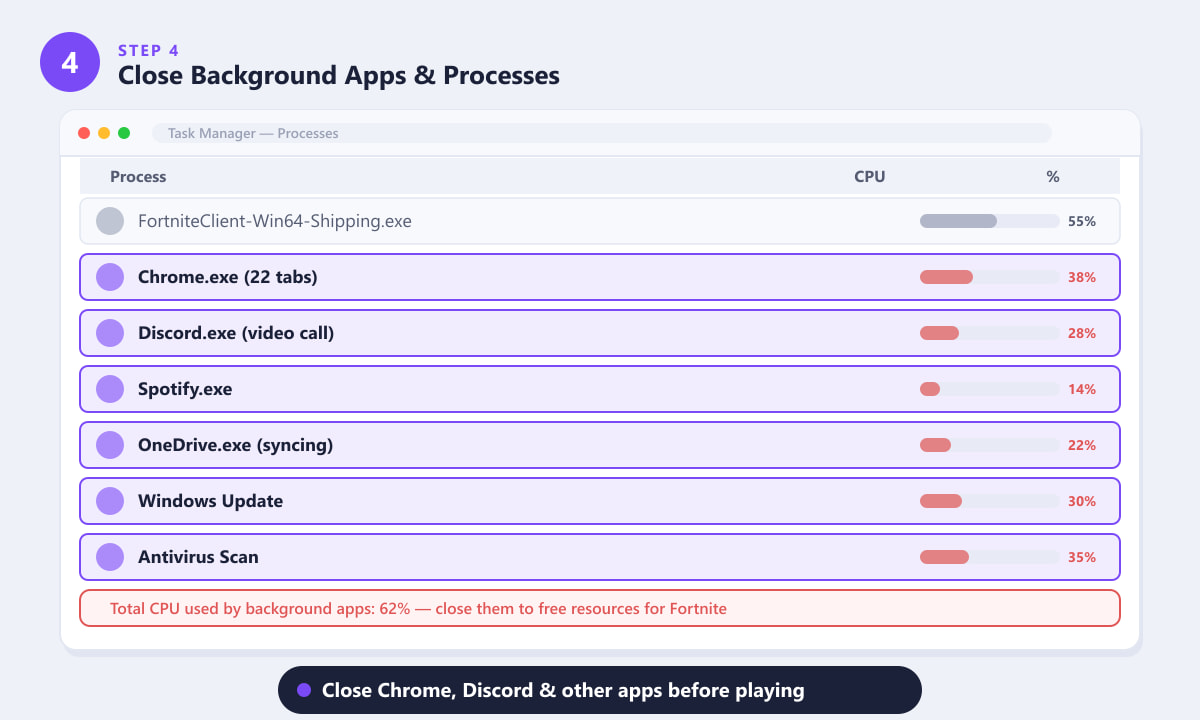Screen dimensions: 1200x720
Task: Sort by the CPU column header
Action: click(x=869, y=176)
